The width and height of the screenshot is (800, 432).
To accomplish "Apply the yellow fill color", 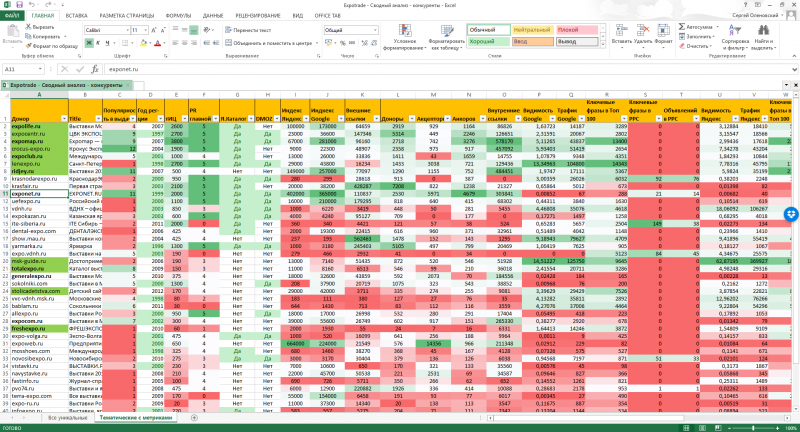I will point(143,43).
